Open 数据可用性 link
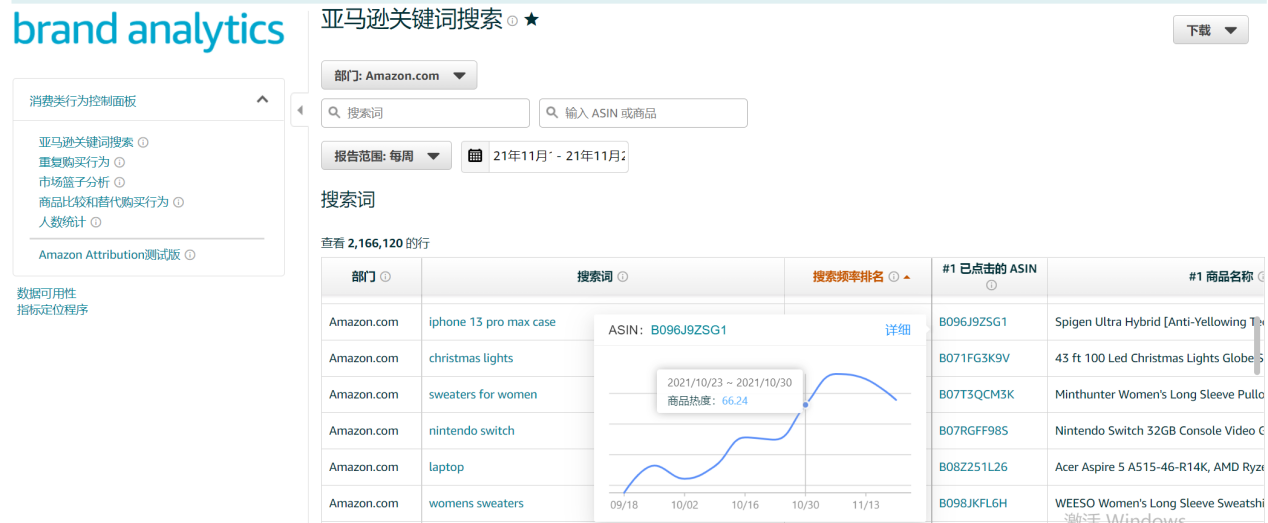This screenshot has width=1268, height=523. pyautogui.click(x=46, y=293)
